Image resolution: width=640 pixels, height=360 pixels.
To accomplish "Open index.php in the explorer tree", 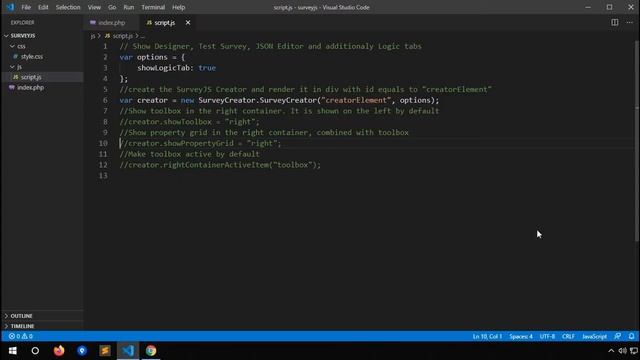I will tap(30, 87).
